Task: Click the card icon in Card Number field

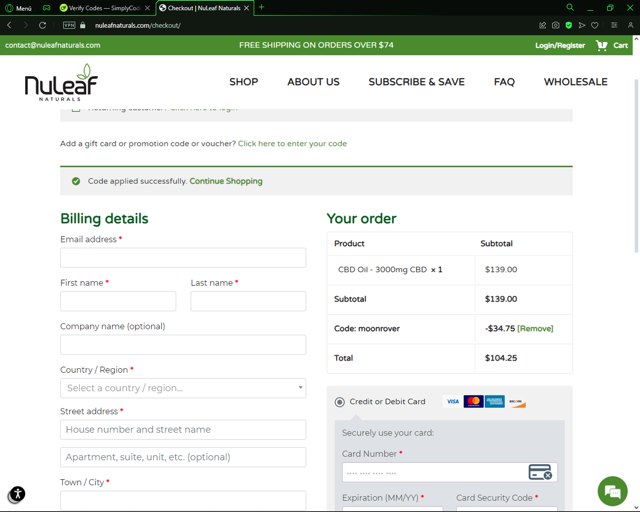Action: click(540, 472)
